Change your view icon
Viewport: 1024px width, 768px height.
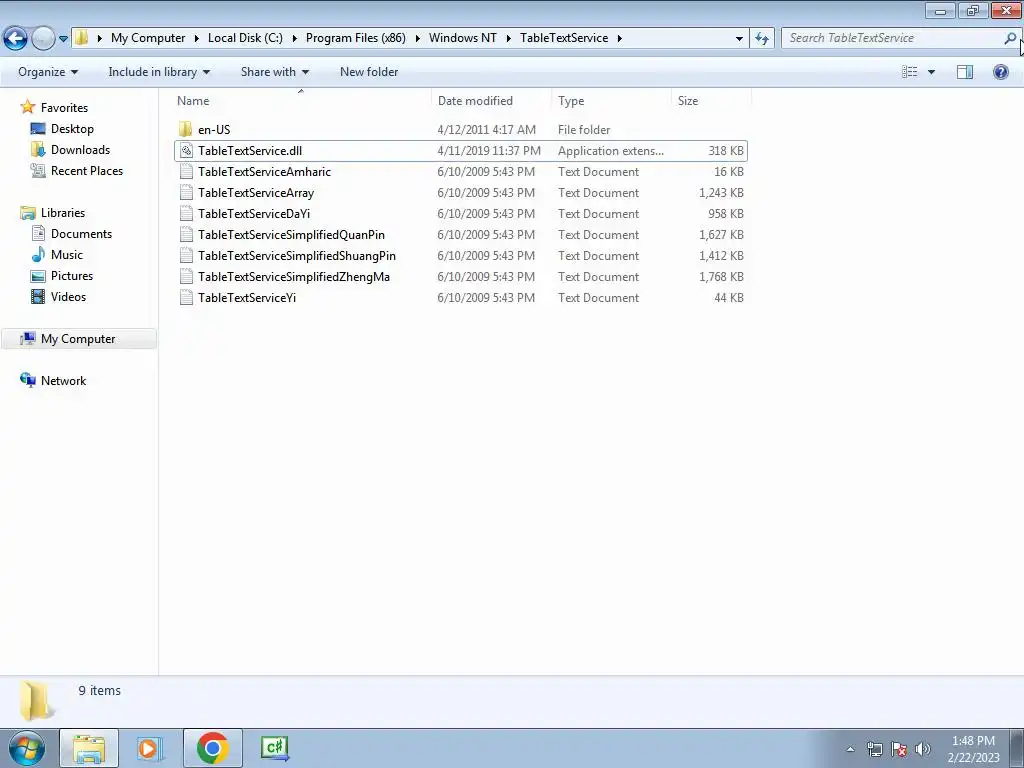pos(910,72)
